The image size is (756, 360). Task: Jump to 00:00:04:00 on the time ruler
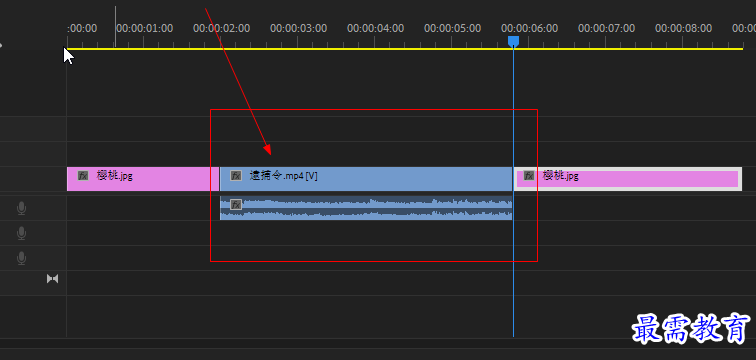[376, 28]
